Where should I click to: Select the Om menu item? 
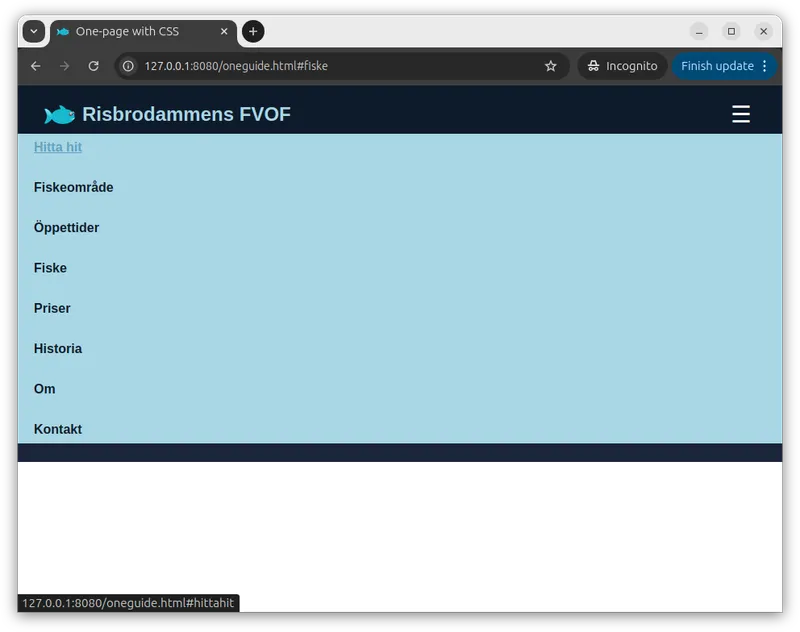point(45,389)
